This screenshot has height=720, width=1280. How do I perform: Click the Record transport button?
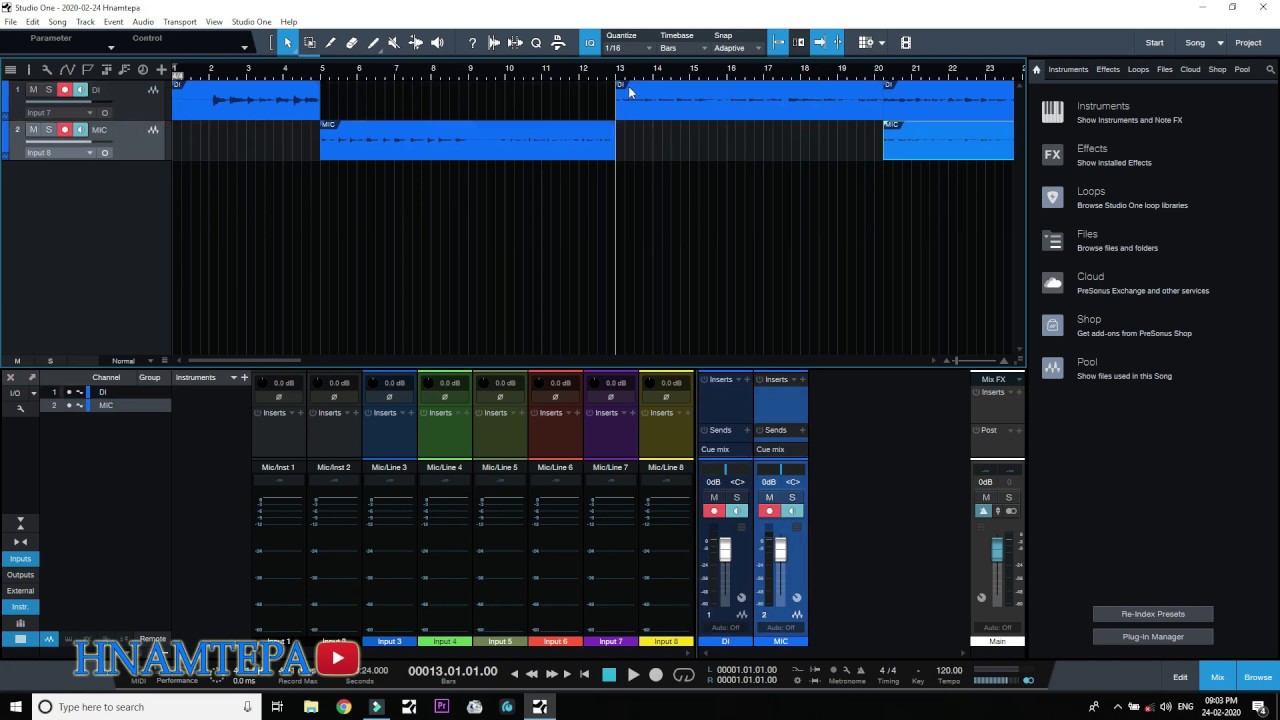[656, 675]
